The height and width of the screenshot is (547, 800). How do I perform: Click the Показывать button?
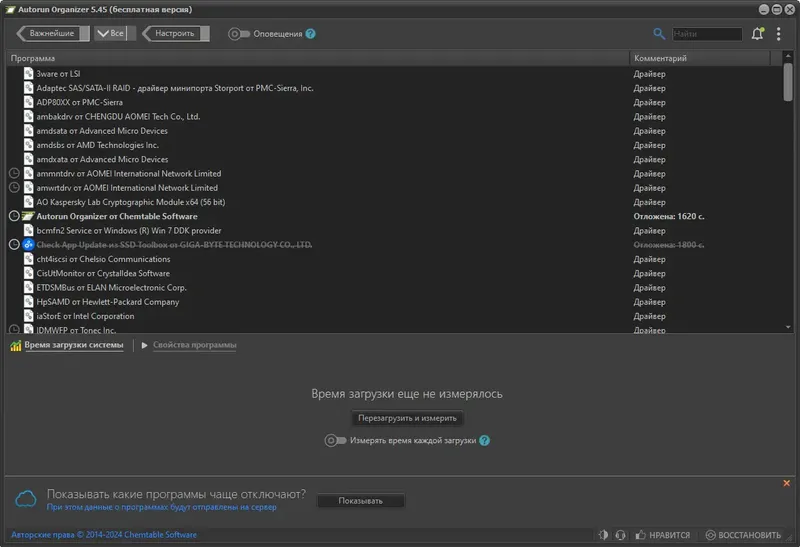tap(360, 501)
